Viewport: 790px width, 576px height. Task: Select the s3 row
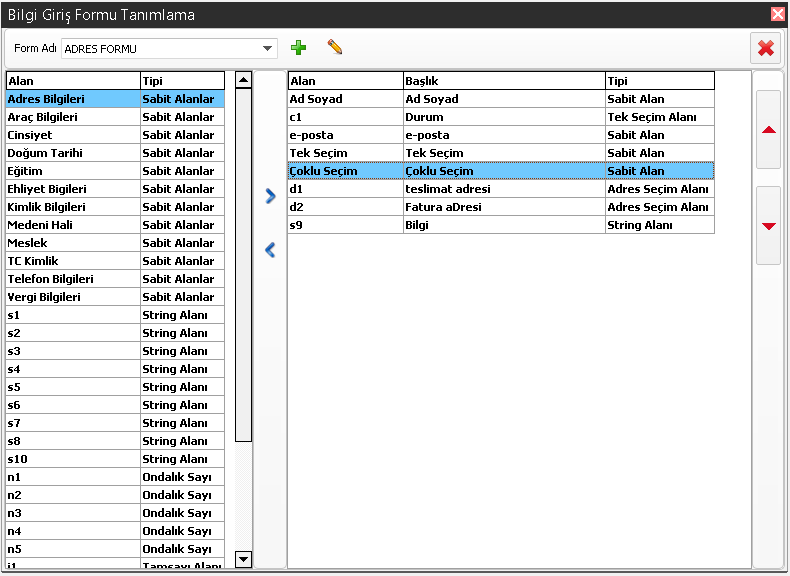(x=115, y=351)
